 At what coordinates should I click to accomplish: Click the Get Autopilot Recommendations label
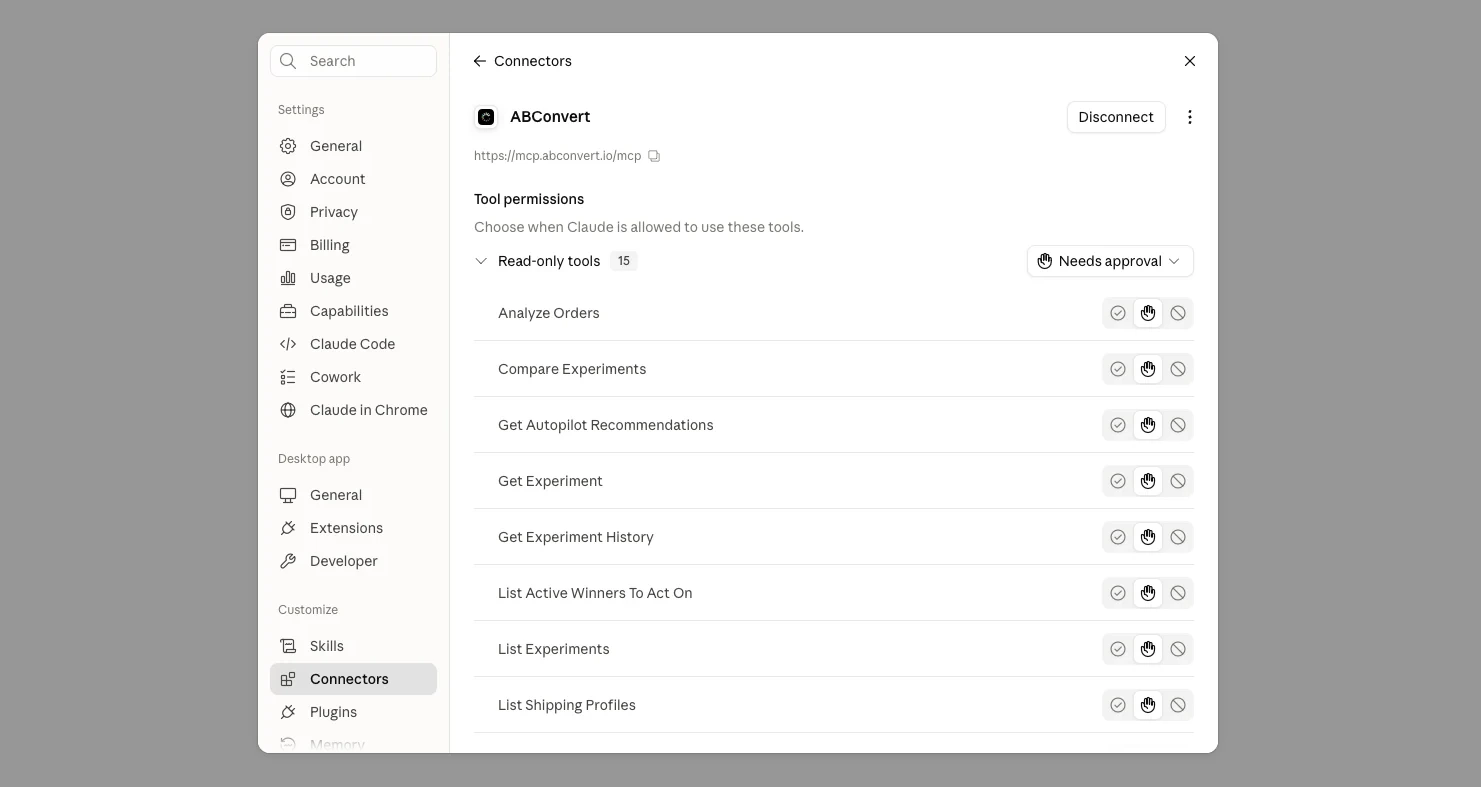(606, 425)
